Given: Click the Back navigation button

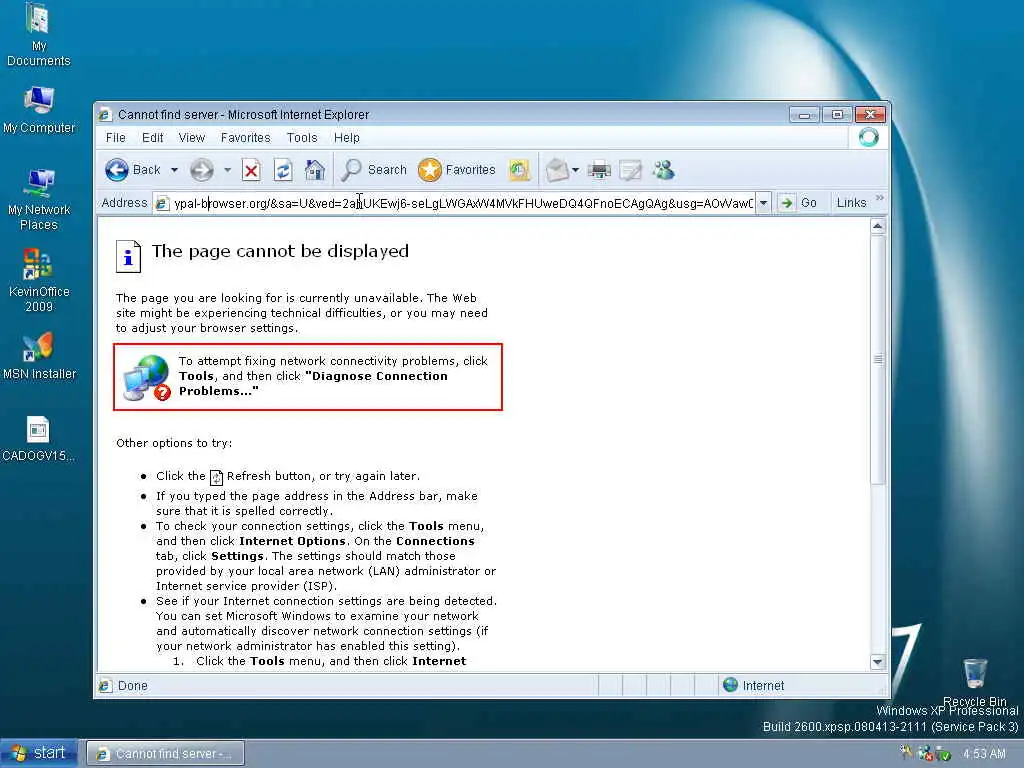Looking at the screenshot, I should click(133, 170).
